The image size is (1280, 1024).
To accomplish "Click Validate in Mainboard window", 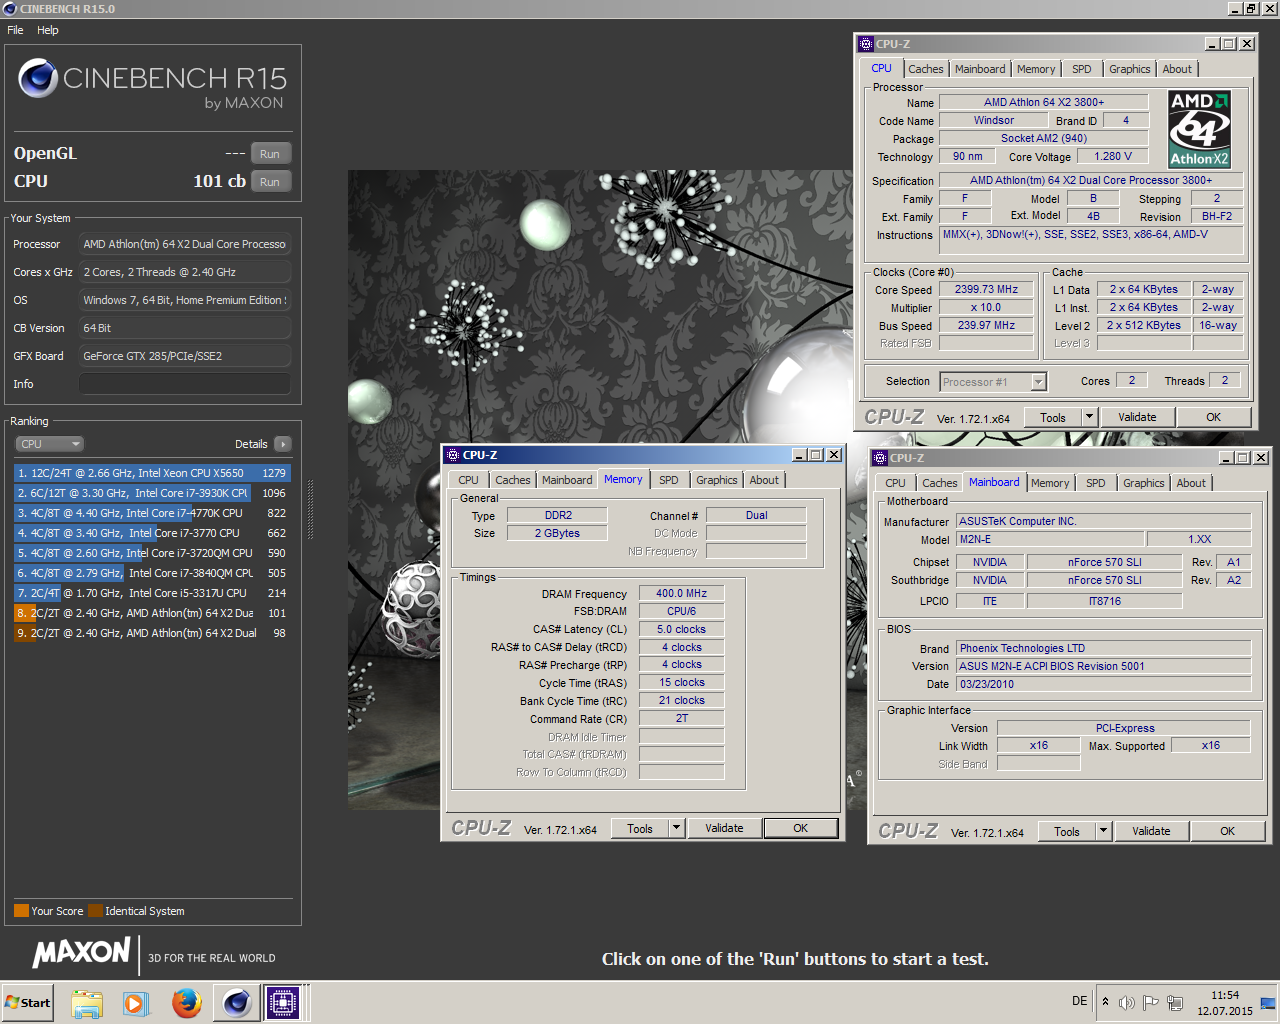I will pos(1151,832).
